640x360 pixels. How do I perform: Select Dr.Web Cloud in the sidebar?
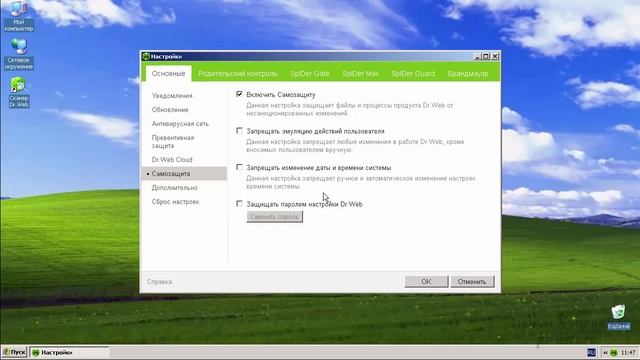point(172,160)
